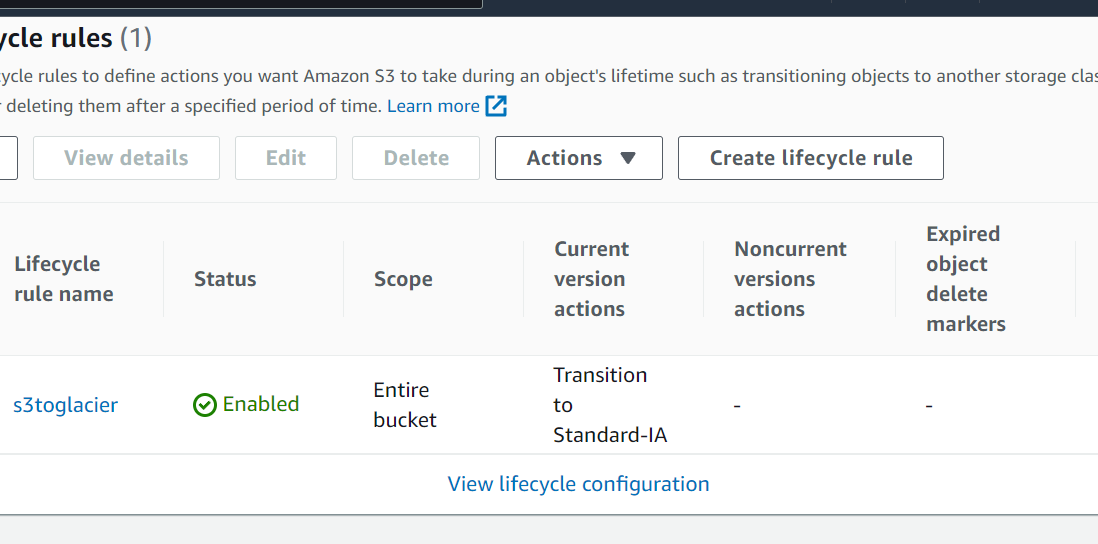1098x544 pixels.
Task: Click the Create lifecycle rule button
Action: click(x=810, y=158)
